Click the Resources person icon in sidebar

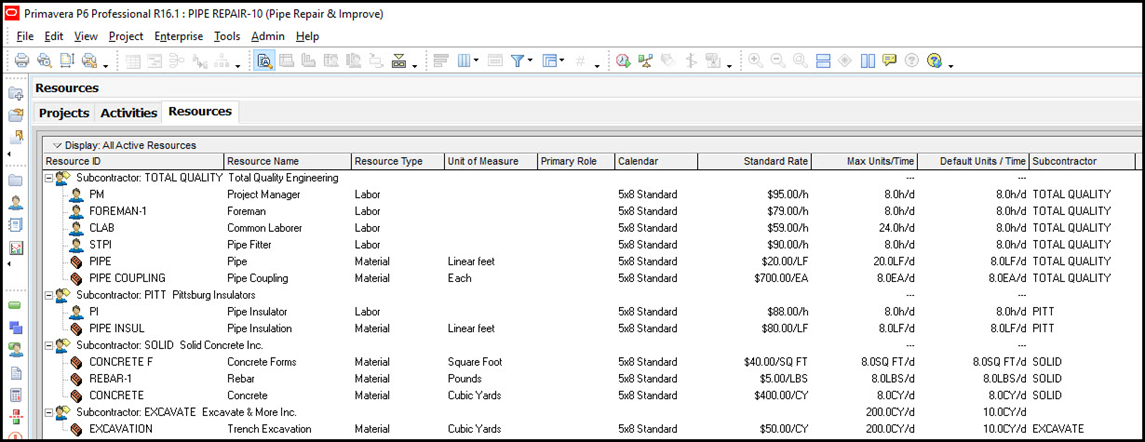[15, 202]
